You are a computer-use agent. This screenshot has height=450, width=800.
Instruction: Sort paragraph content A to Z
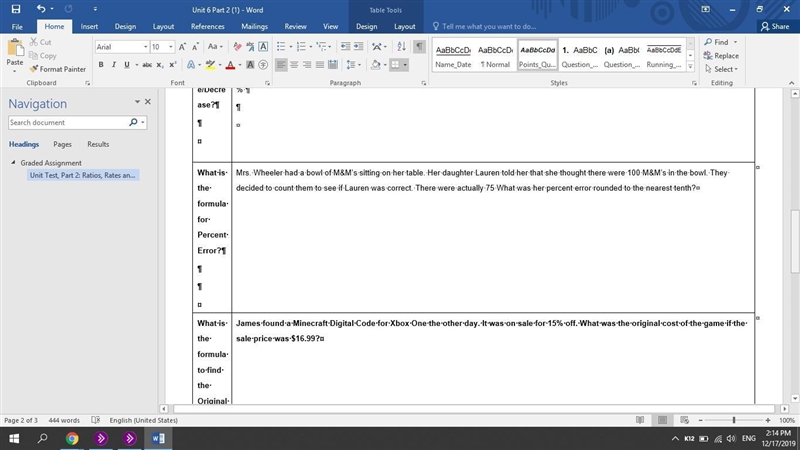[402, 46]
